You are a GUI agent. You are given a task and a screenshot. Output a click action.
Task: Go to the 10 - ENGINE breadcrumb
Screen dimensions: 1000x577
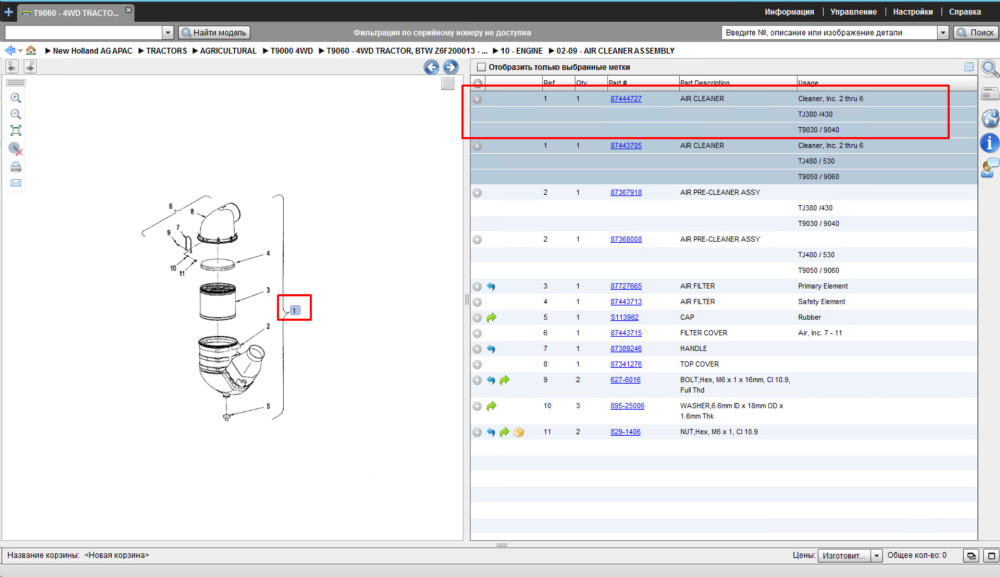pos(521,51)
